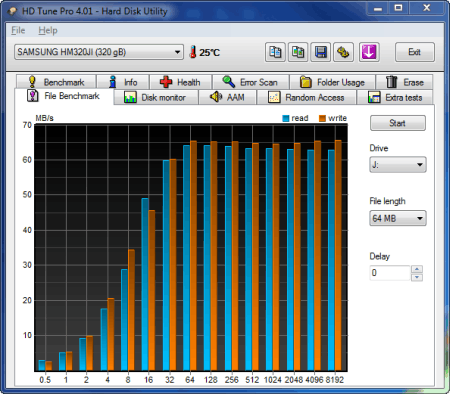
Task: Click the Delay input field
Action: 390,273
